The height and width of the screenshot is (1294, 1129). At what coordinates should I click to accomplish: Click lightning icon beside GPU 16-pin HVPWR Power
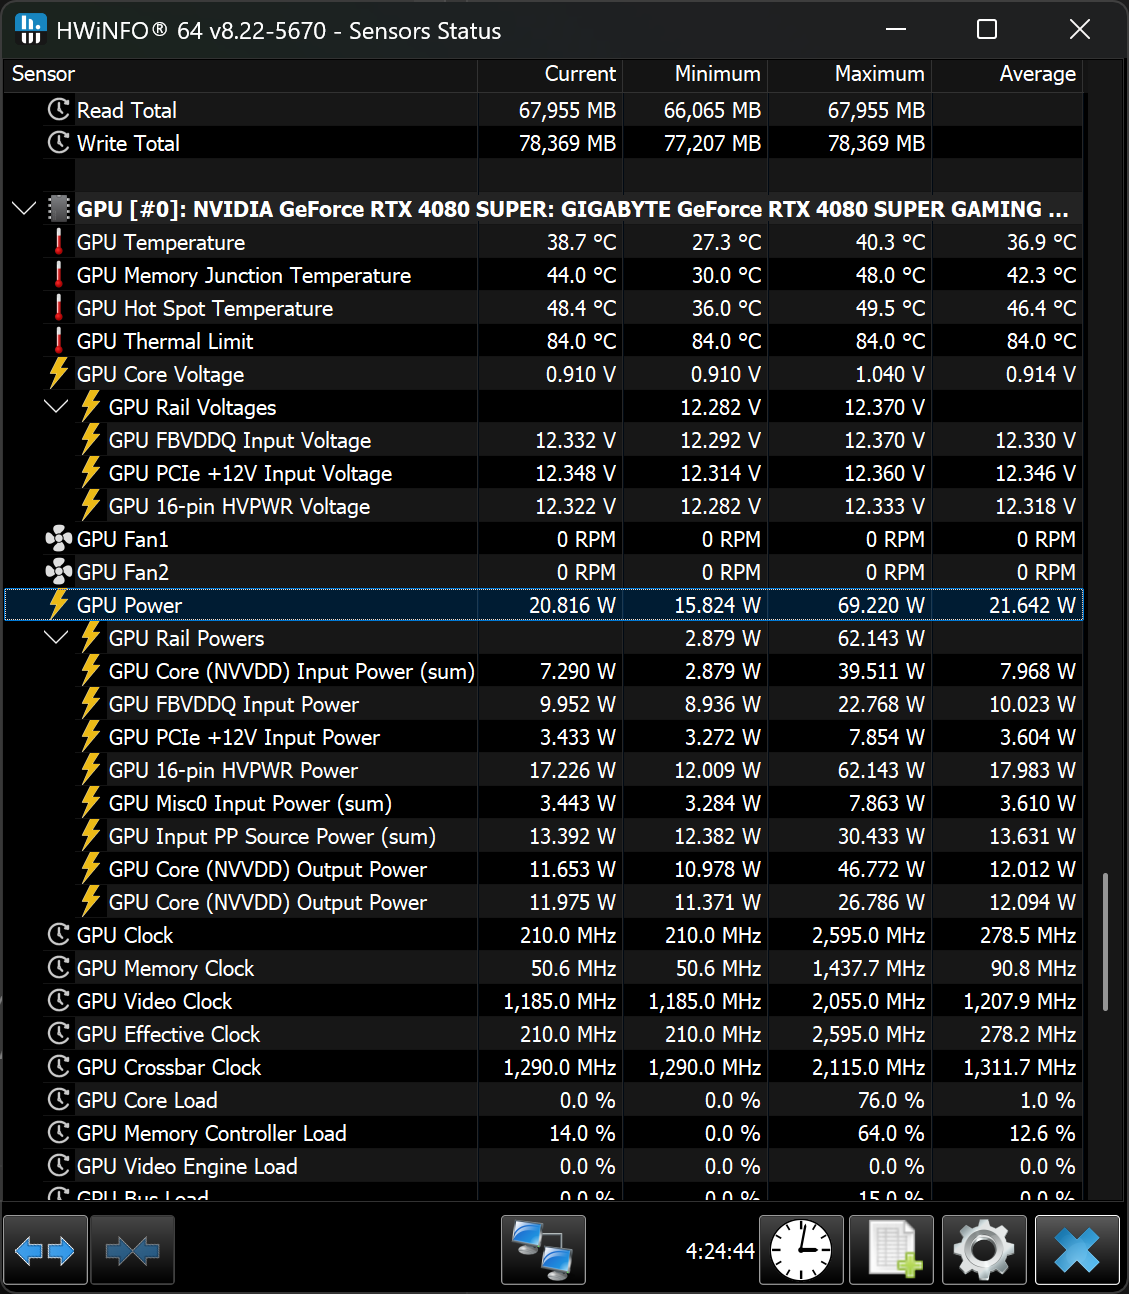click(x=91, y=770)
